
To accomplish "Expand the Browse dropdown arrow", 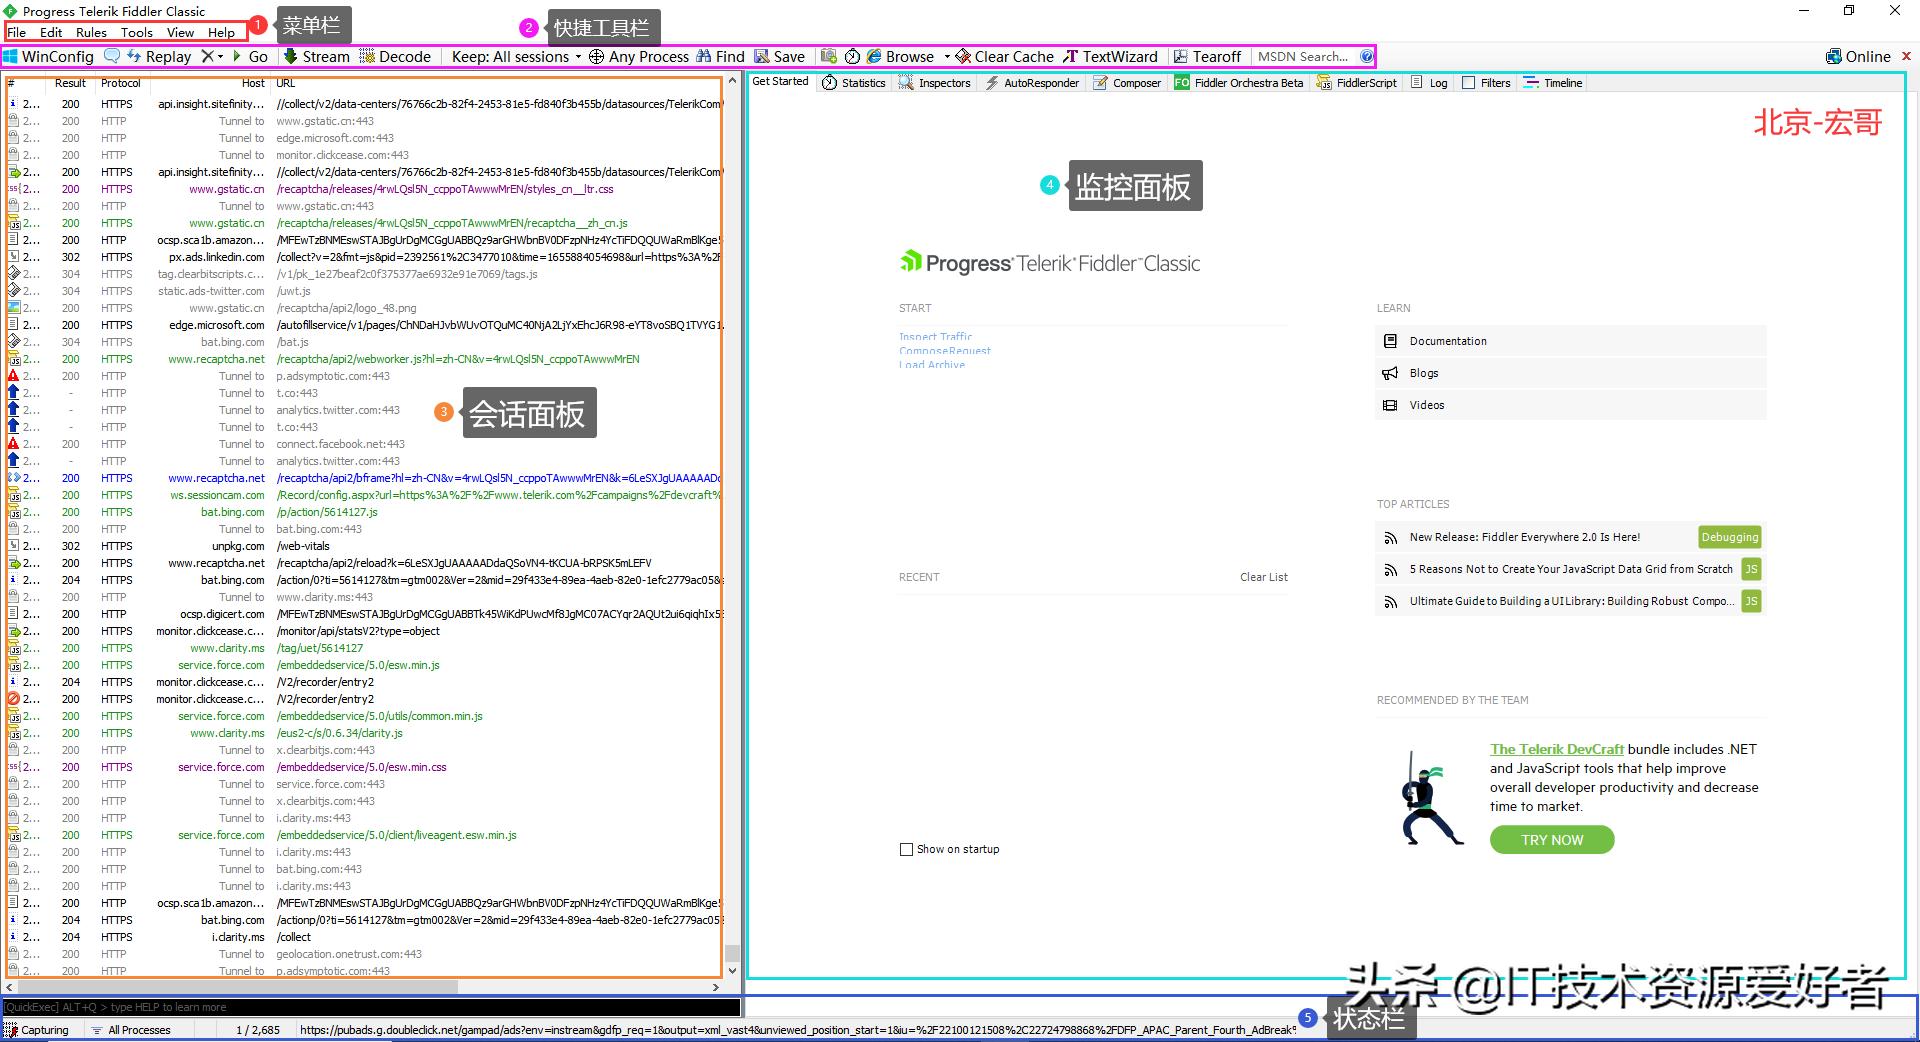I will 946,57.
